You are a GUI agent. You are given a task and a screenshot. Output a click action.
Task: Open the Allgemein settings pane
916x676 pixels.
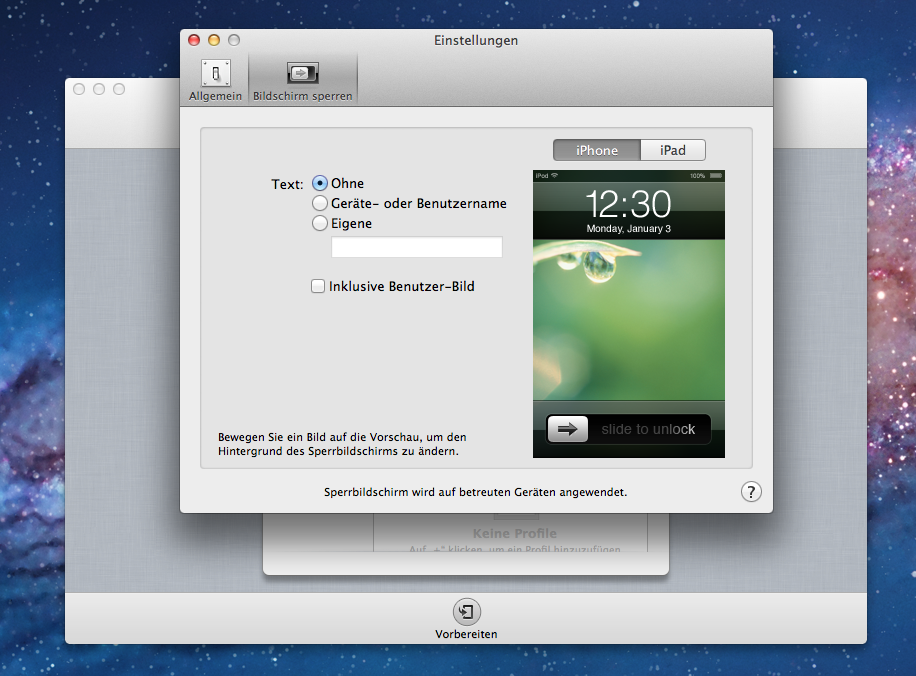coord(215,80)
